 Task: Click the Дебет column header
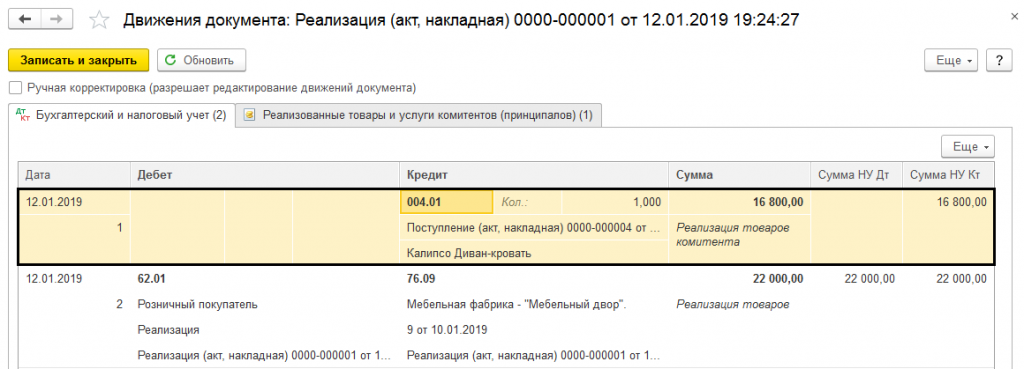(x=264, y=175)
